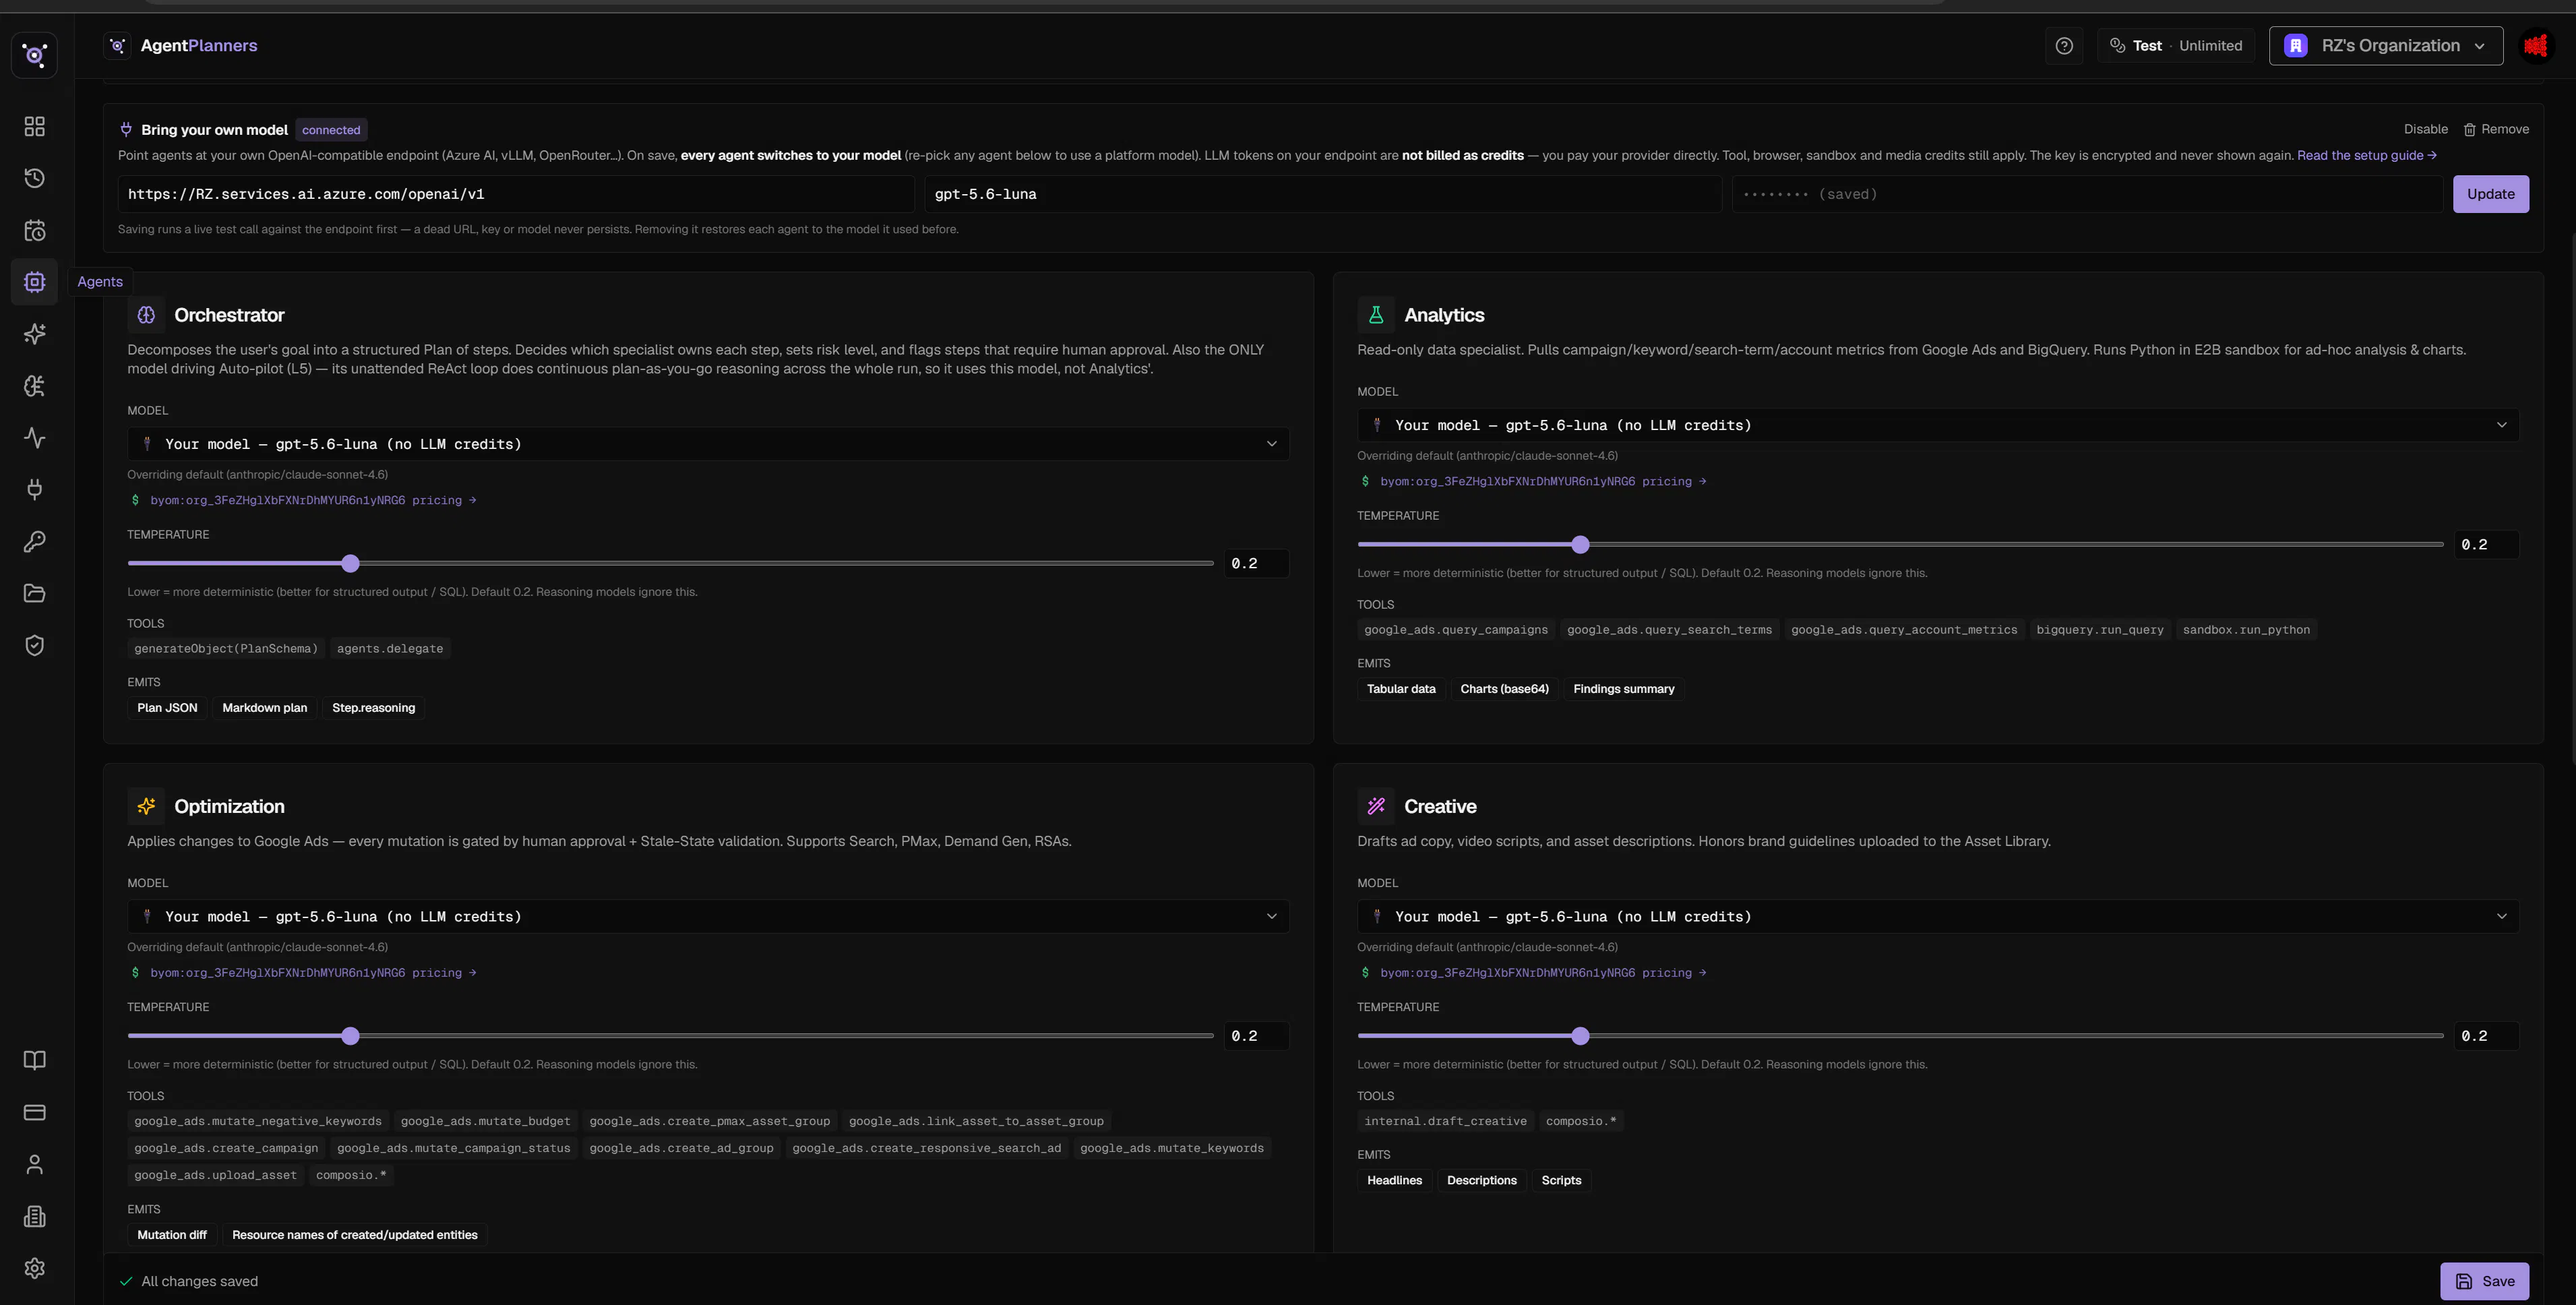Click the Update button for your model
The image size is (2576, 1305).
point(2491,194)
